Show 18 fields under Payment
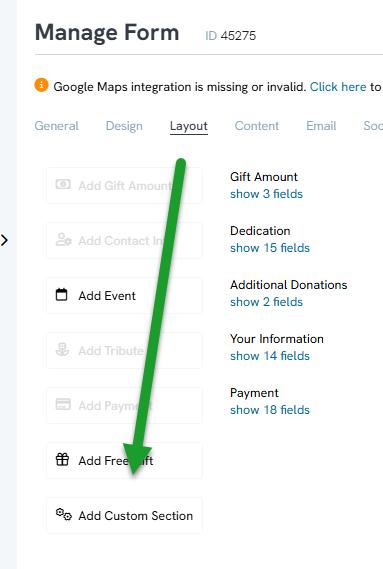The image size is (383, 569). (270, 410)
